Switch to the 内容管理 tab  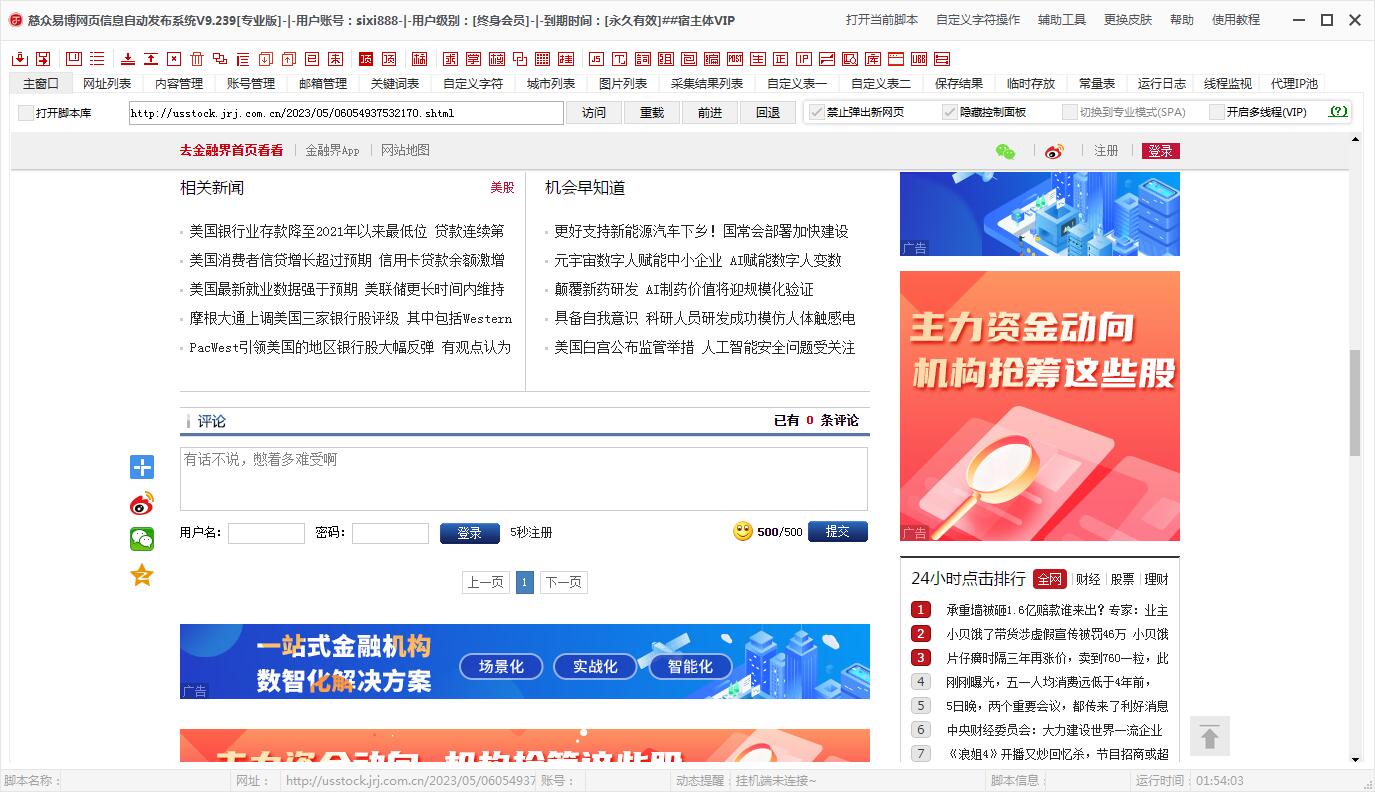point(179,84)
